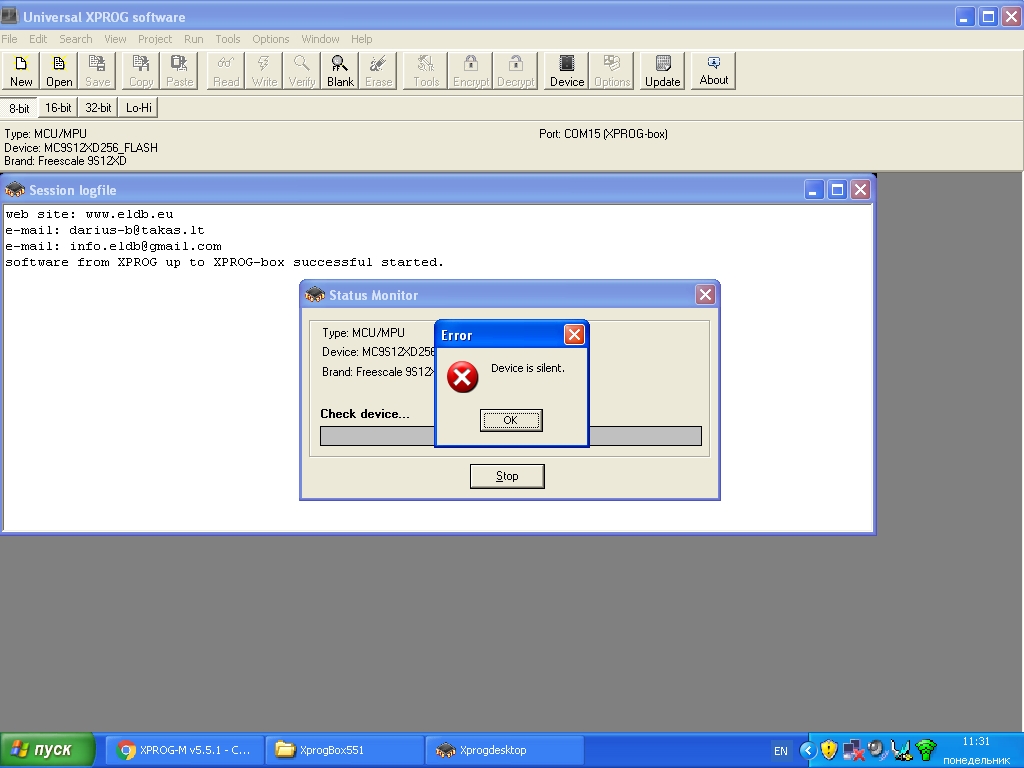1024x768 pixels.
Task: Close the Session logfile window
Action: (x=860, y=190)
